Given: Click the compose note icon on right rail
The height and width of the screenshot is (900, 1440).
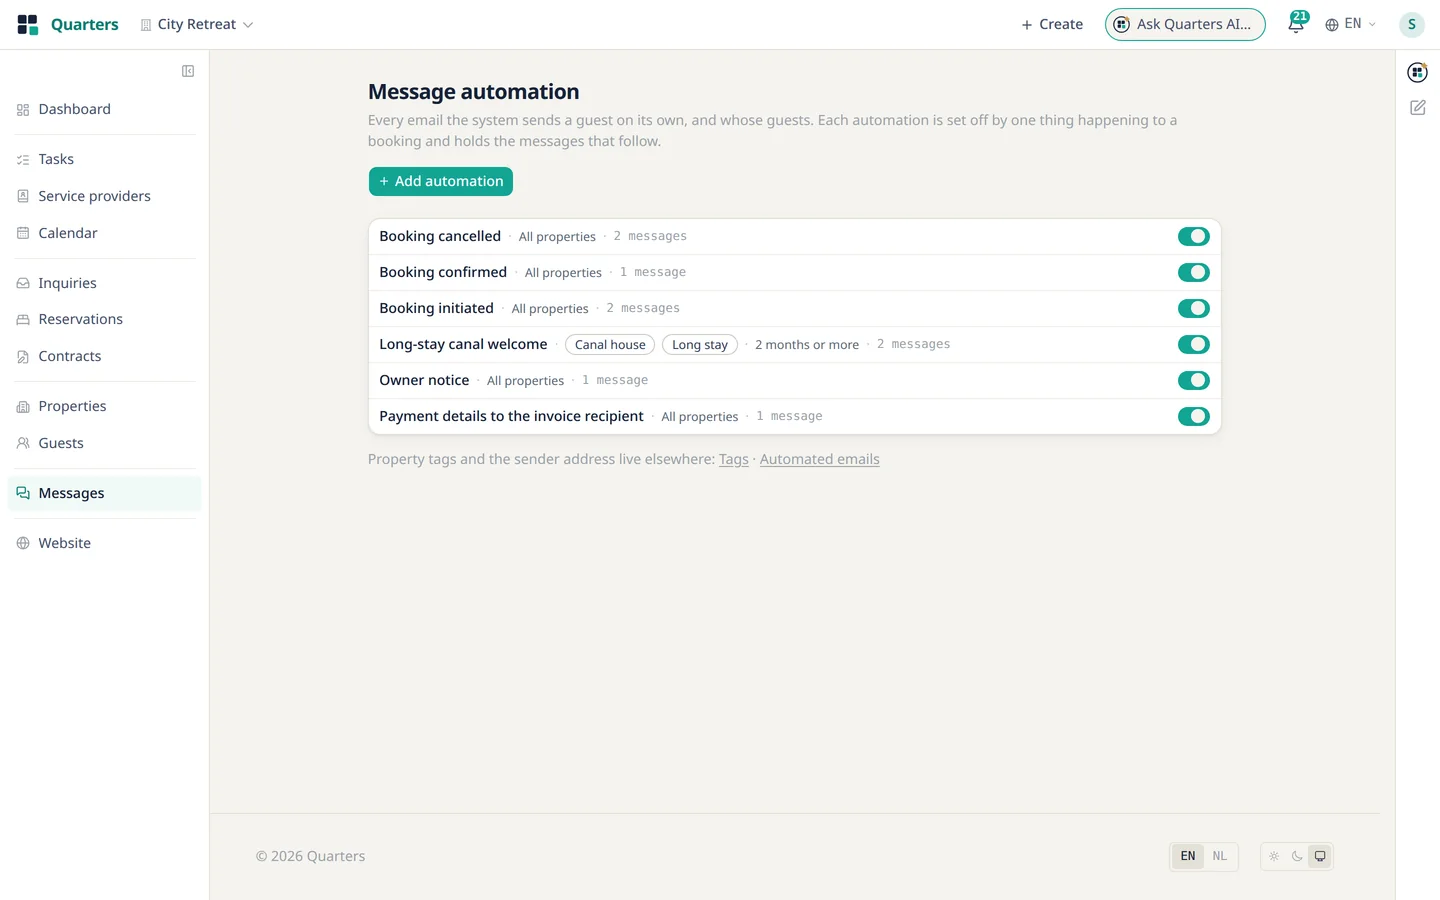Looking at the screenshot, I should pyautogui.click(x=1417, y=107).
